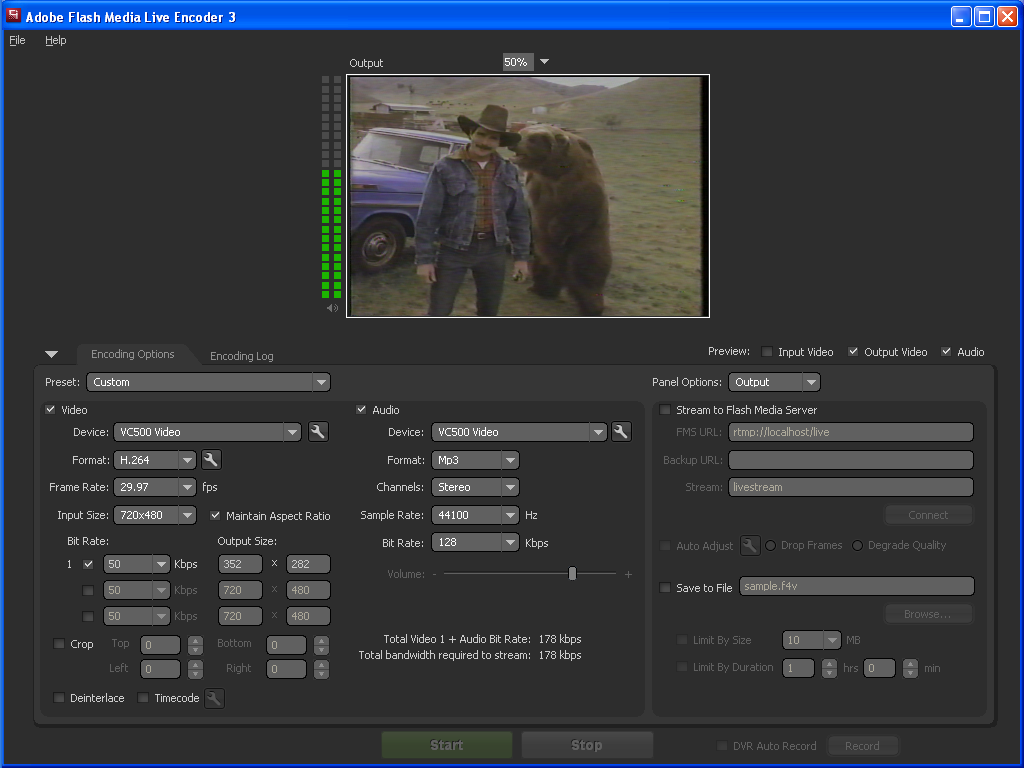Switch to the Encoding Log tab
1024x768 pixels.
241,356
